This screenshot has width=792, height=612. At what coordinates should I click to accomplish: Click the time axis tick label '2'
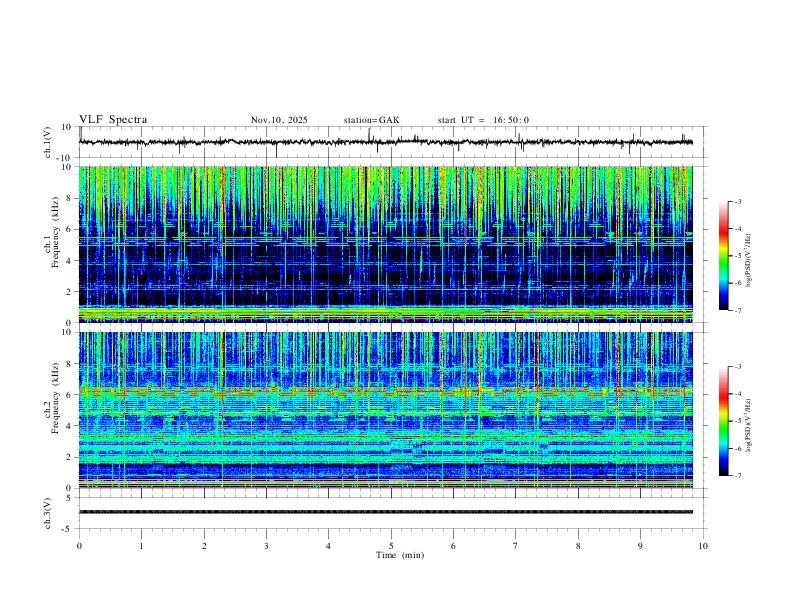click(x=204, y=546)
